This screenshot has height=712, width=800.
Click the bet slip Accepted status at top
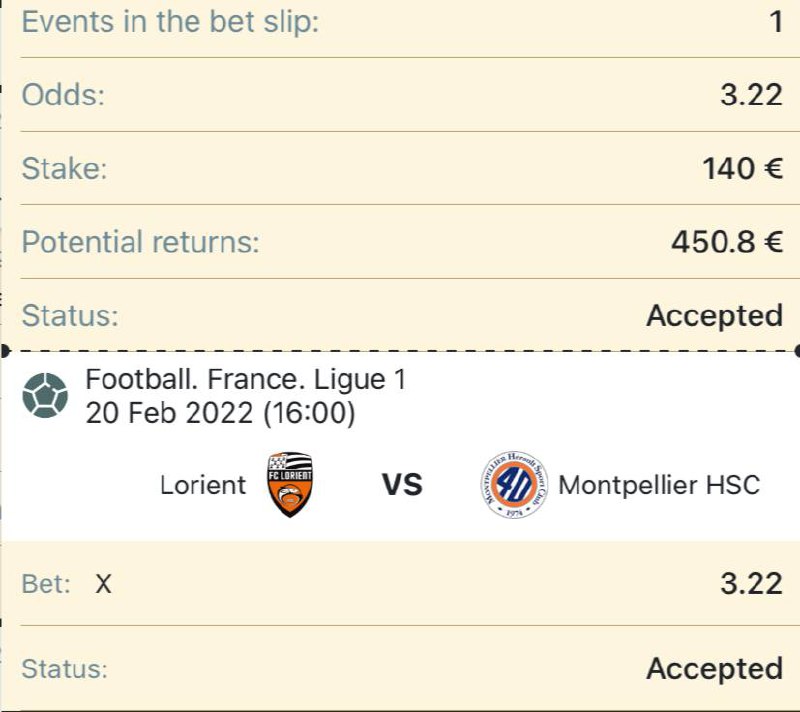click(x=714, y=316)
